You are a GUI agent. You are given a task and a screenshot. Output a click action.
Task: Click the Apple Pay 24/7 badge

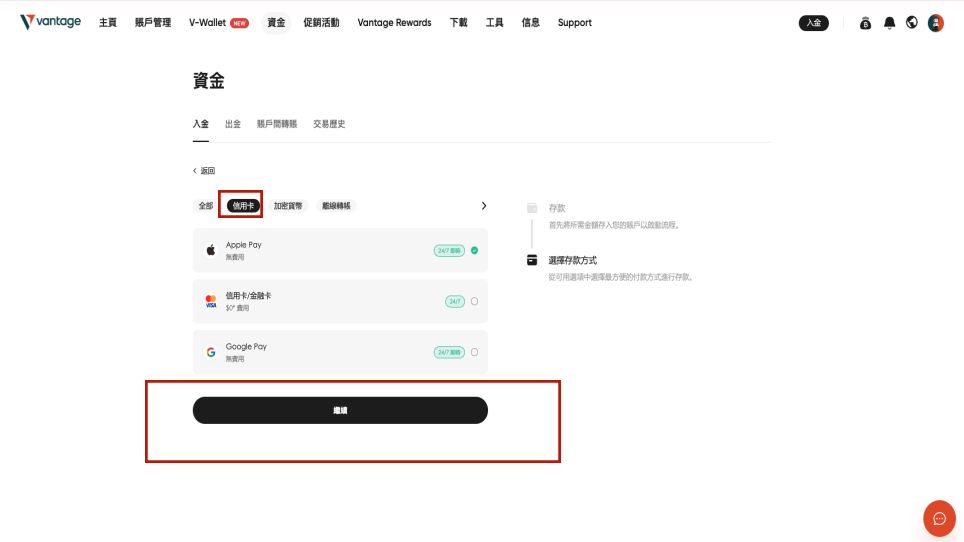(x=449, y=251)
